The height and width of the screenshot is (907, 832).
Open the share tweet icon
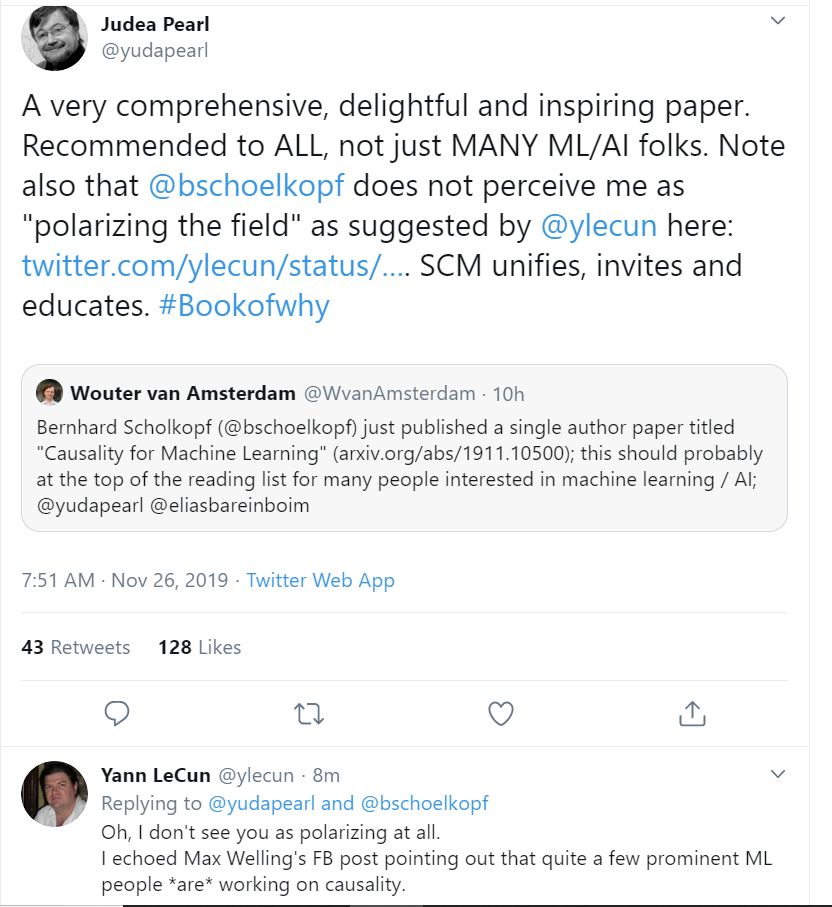[692, 713]
